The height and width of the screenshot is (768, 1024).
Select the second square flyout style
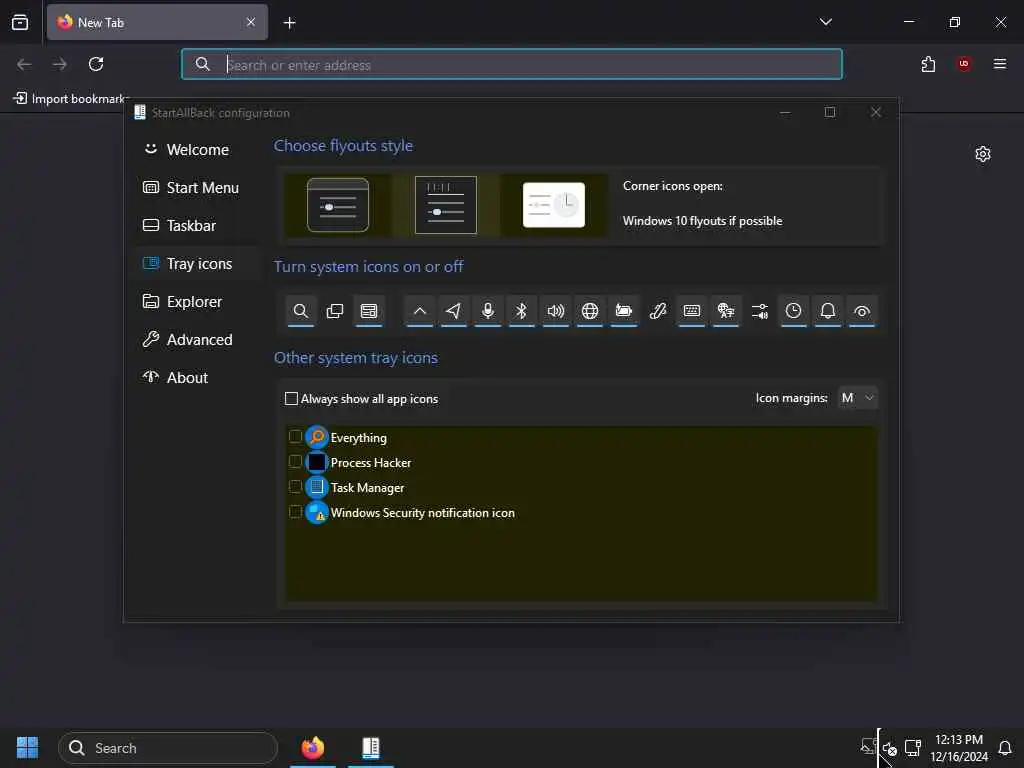(x=445, y=205)
